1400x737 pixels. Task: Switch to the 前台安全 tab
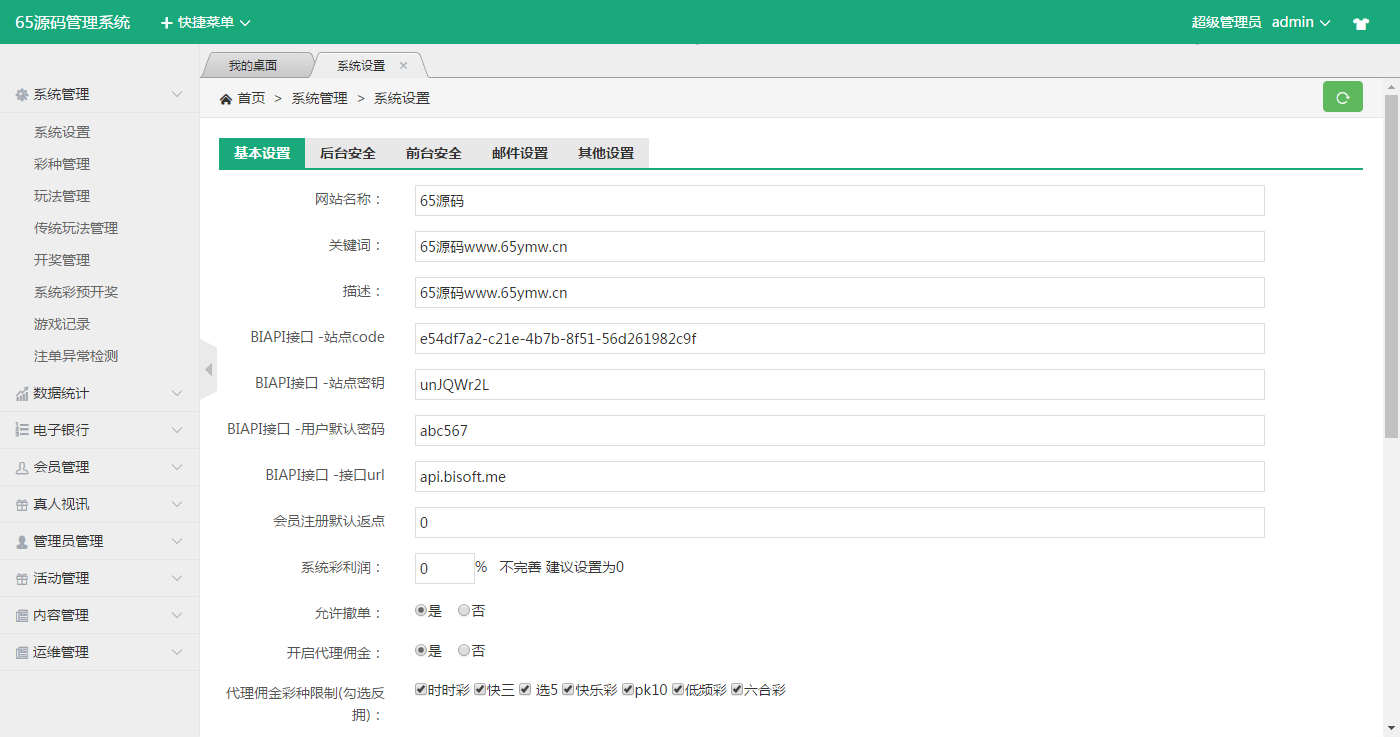click(x=434, y=153)
